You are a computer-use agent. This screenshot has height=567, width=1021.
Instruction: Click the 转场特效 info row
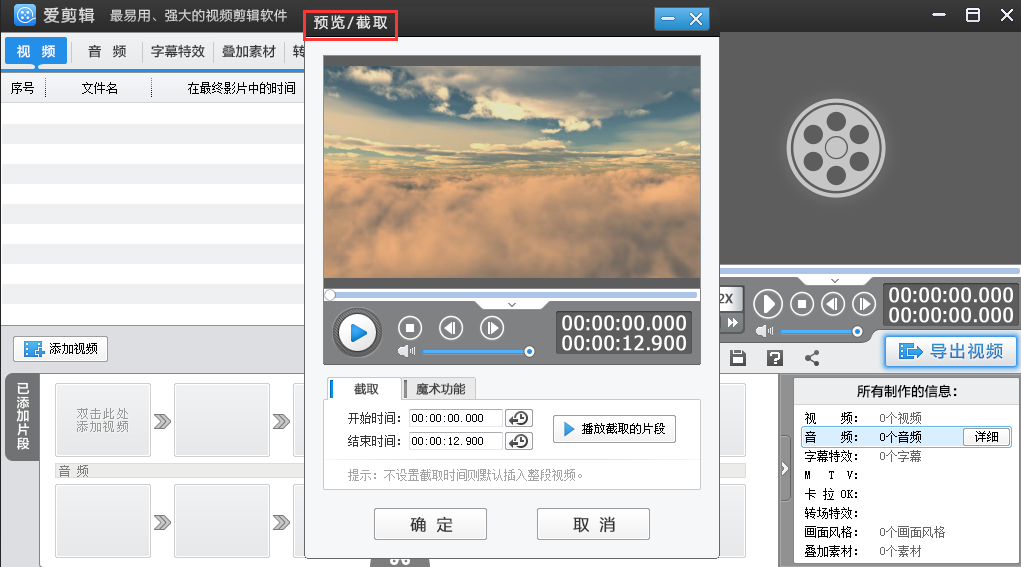click(x=906, y=513)
